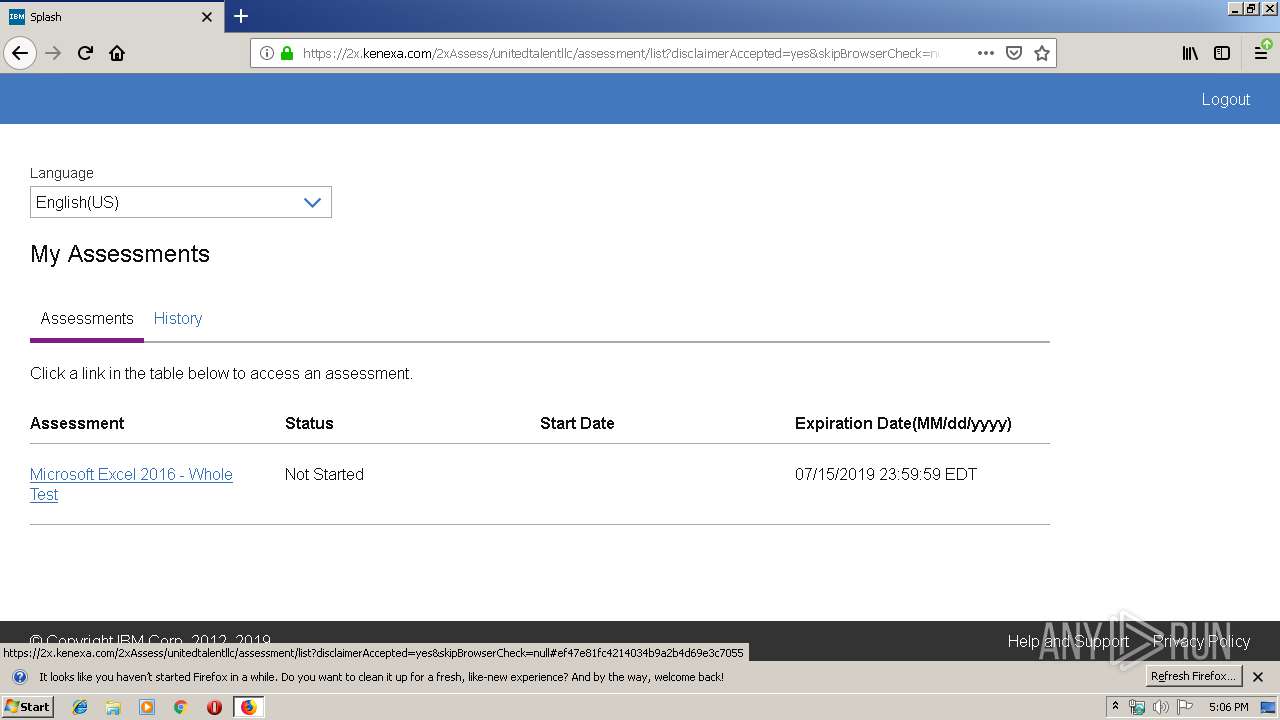Show site information icon in address bar

coord(266,53)
